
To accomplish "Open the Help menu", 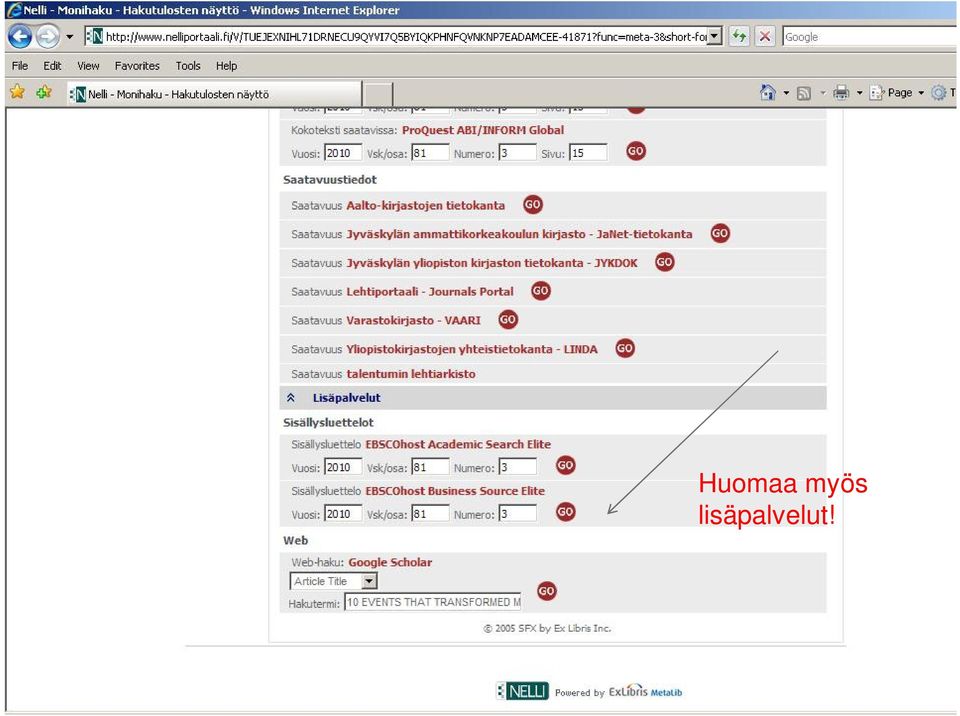I will 227,66.
